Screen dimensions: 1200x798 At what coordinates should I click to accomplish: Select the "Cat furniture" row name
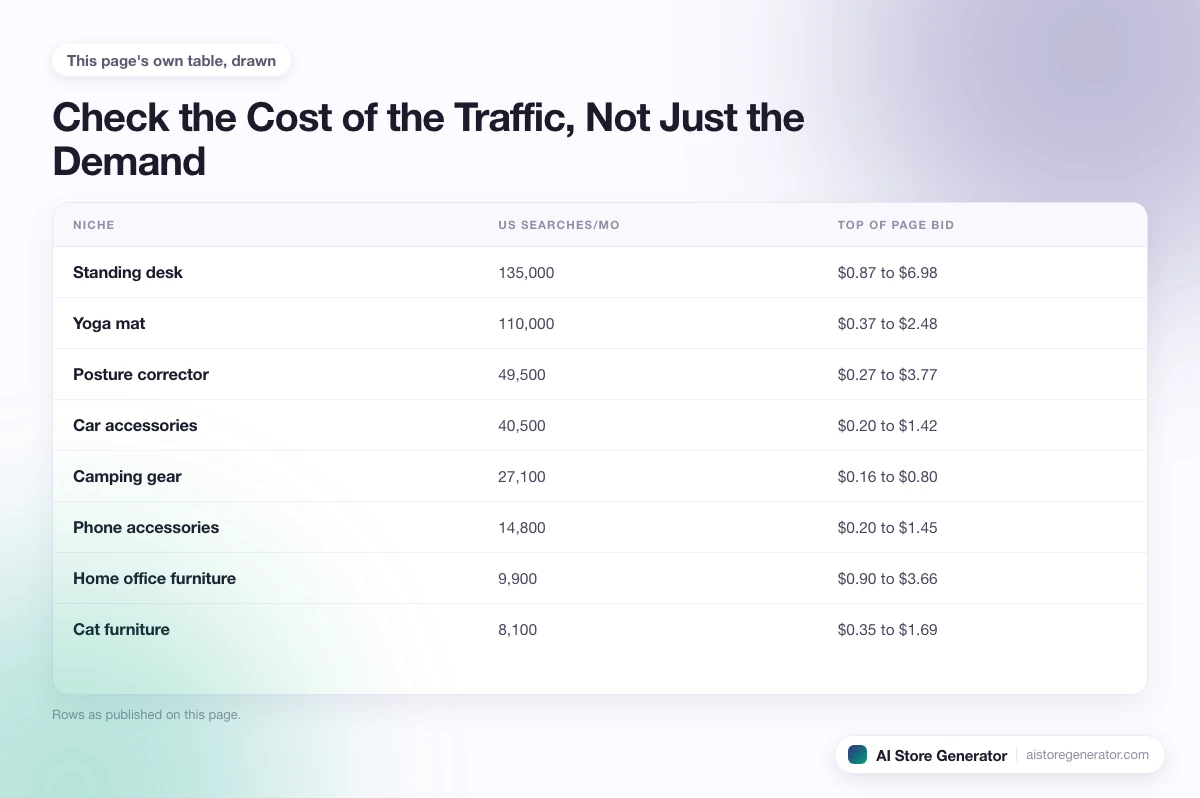pos(121,629)
